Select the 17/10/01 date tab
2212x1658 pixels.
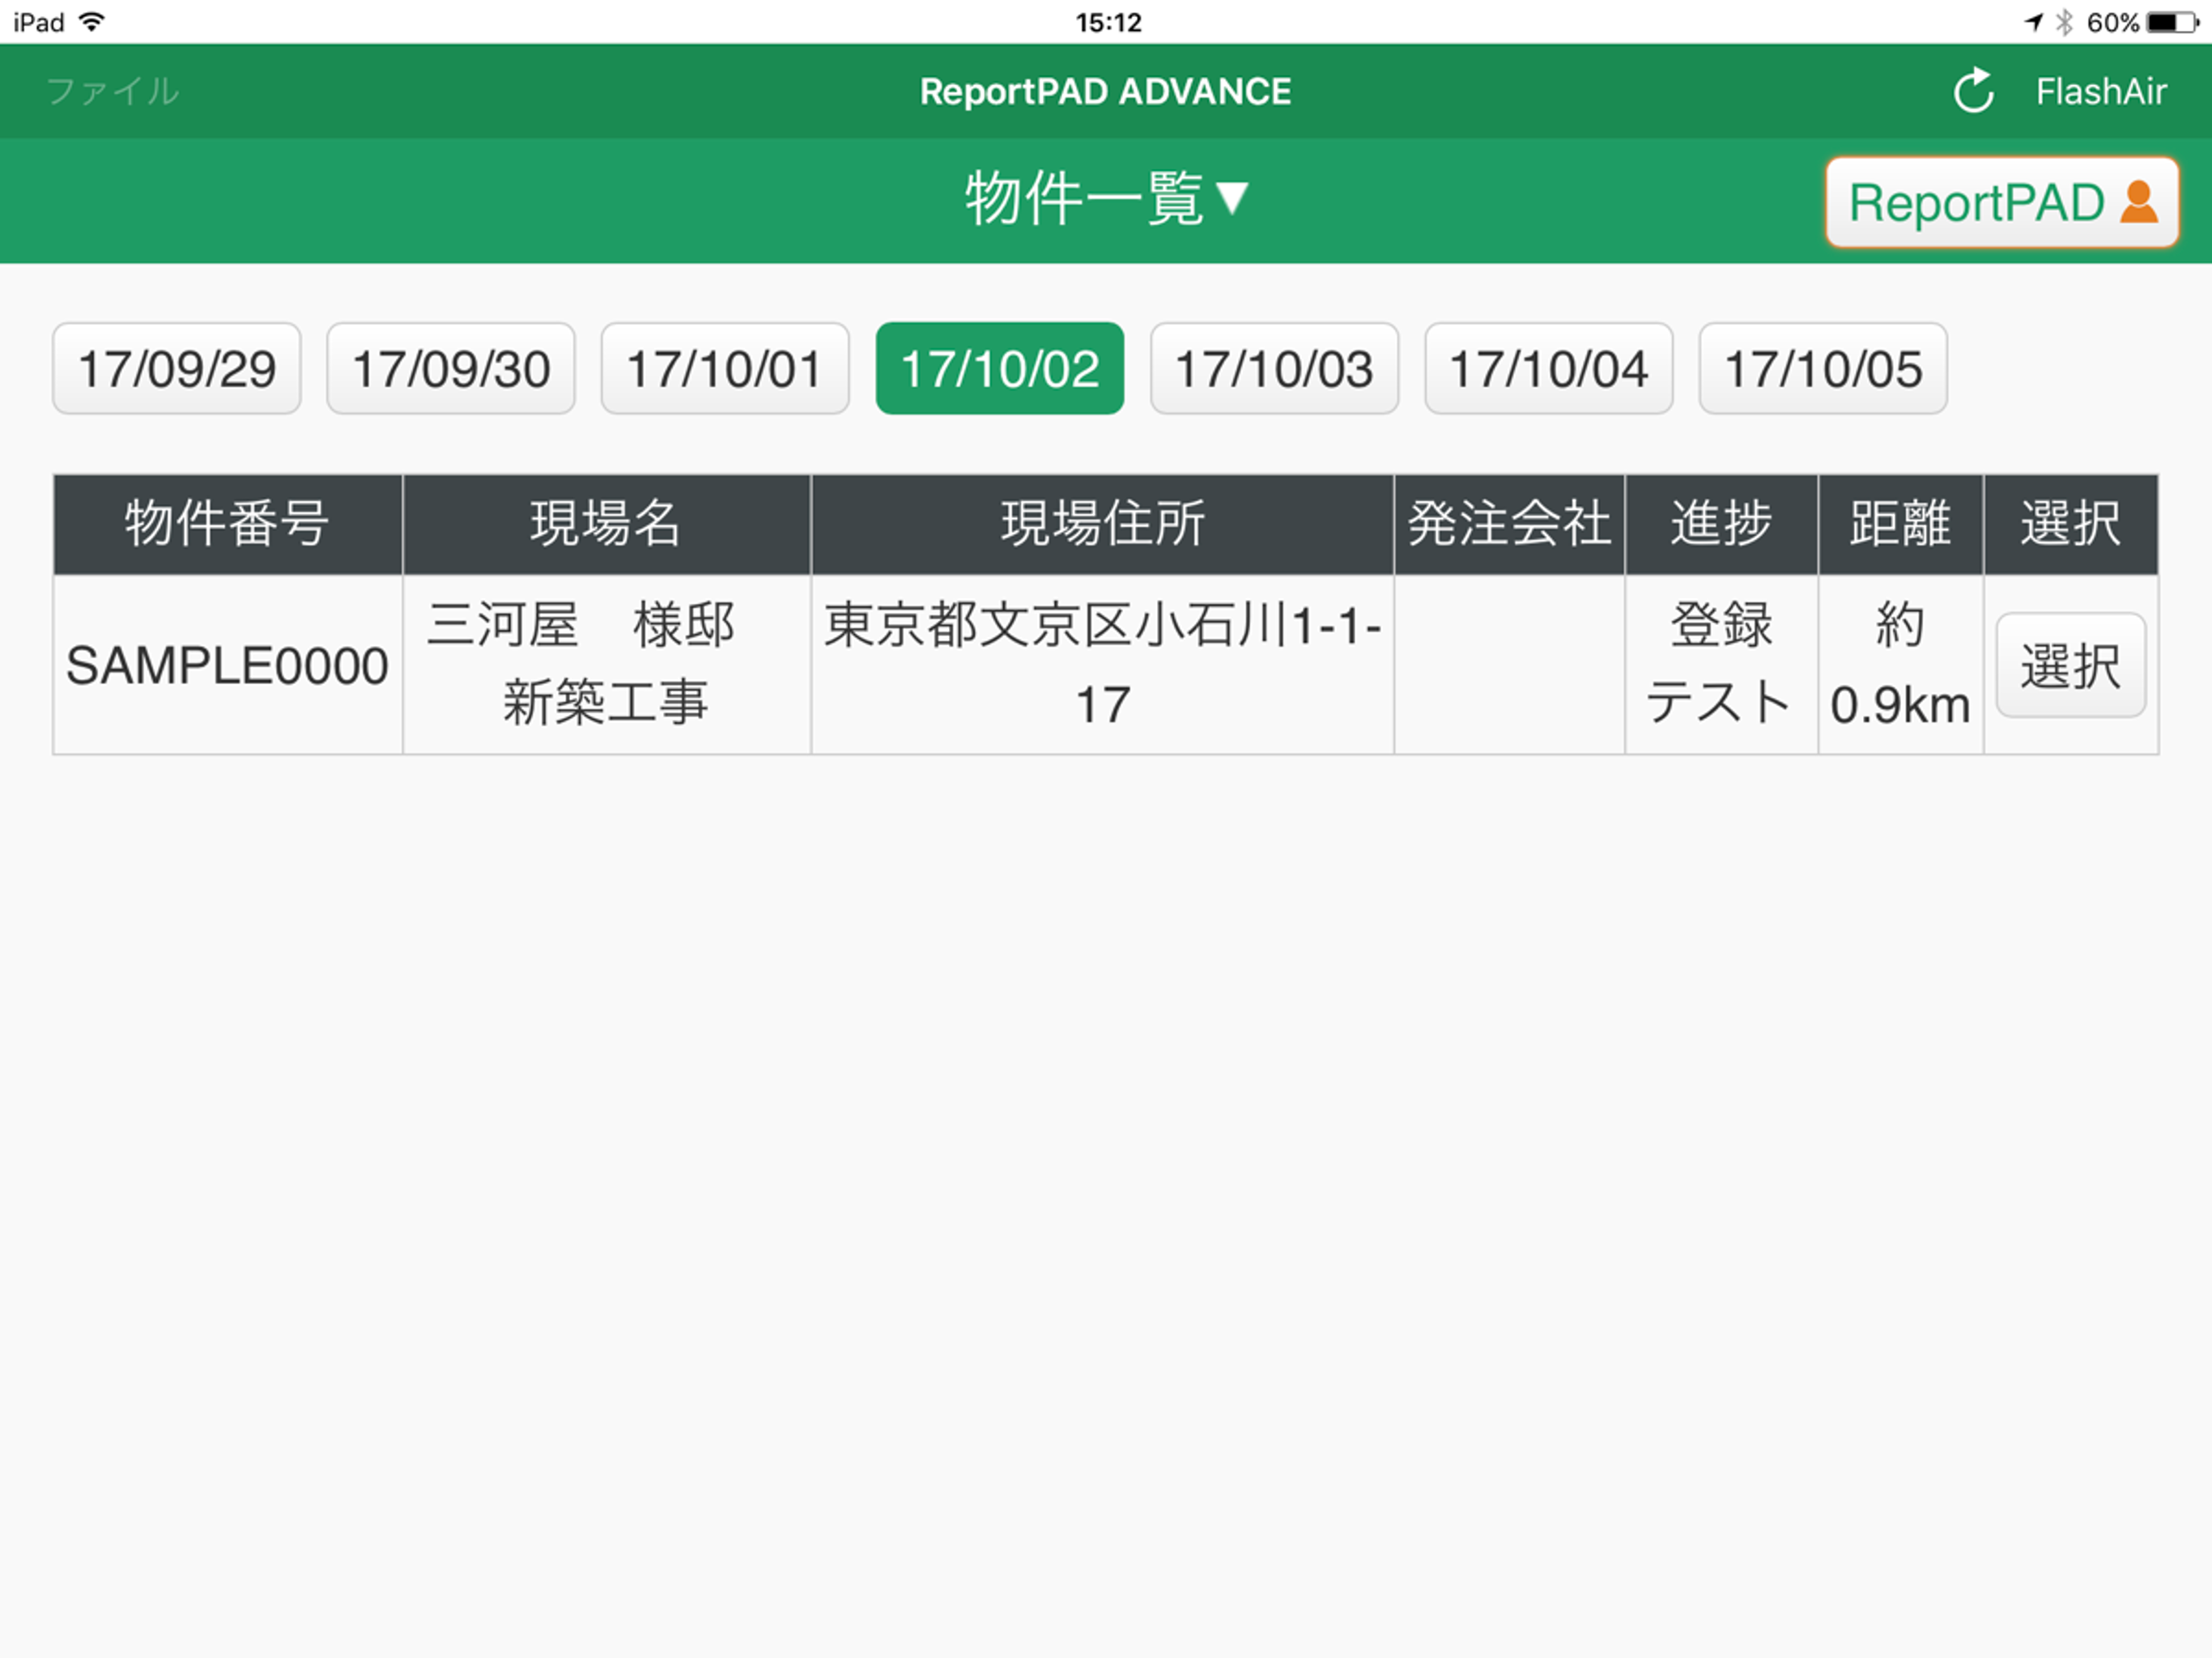coord(725,368)
